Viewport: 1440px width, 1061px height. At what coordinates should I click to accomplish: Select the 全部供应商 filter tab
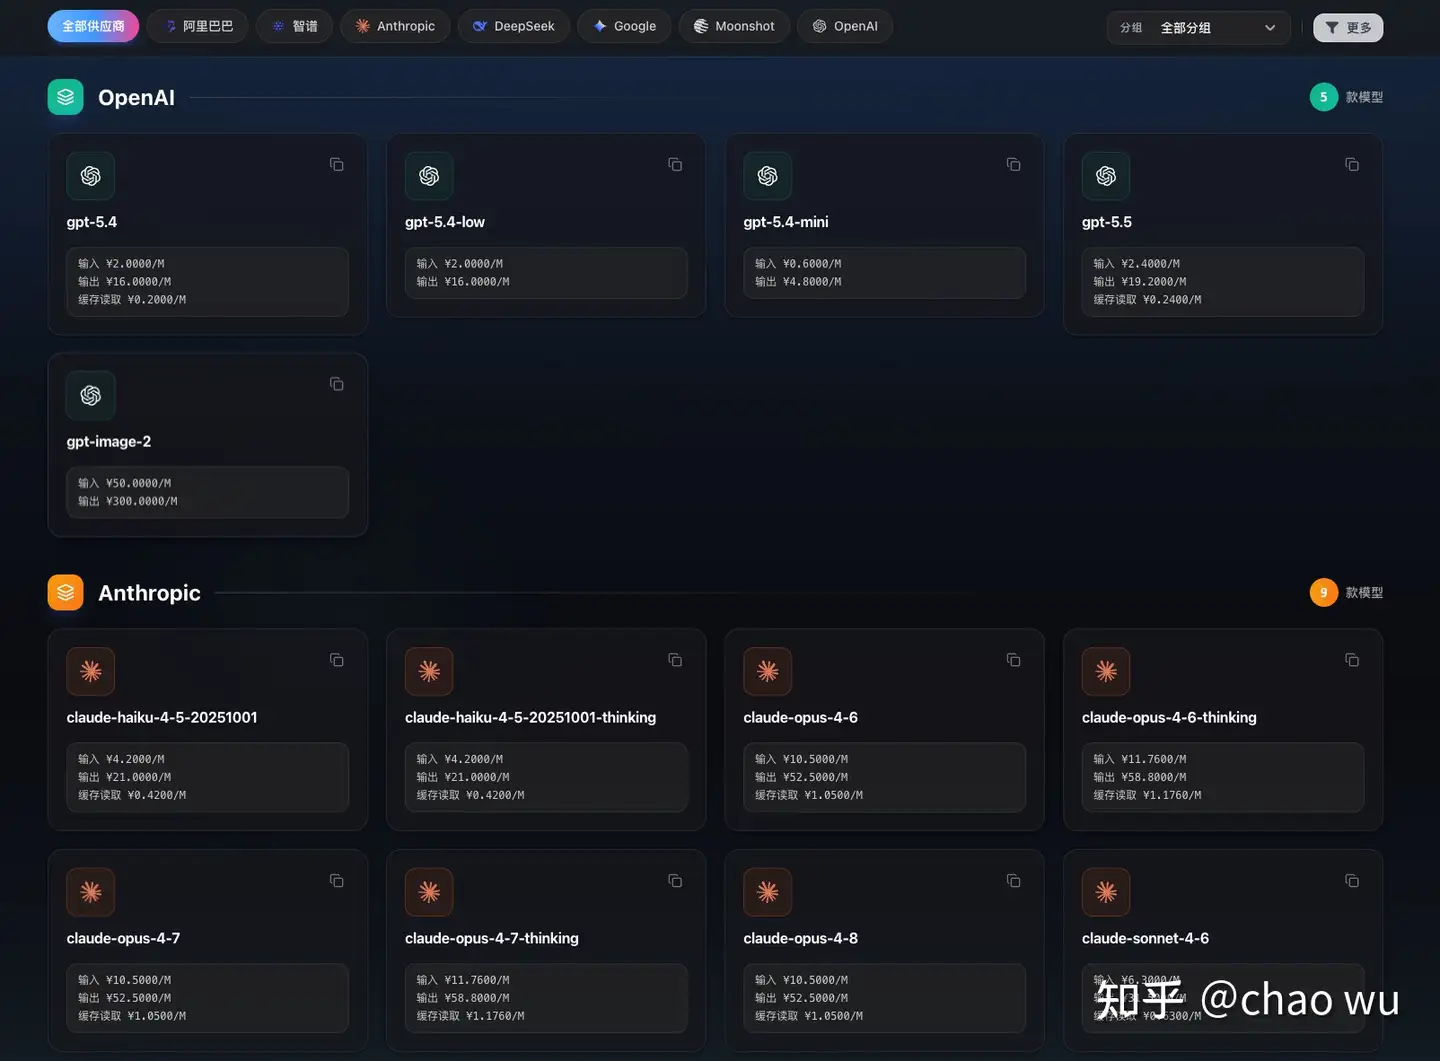tap(93, 26)
